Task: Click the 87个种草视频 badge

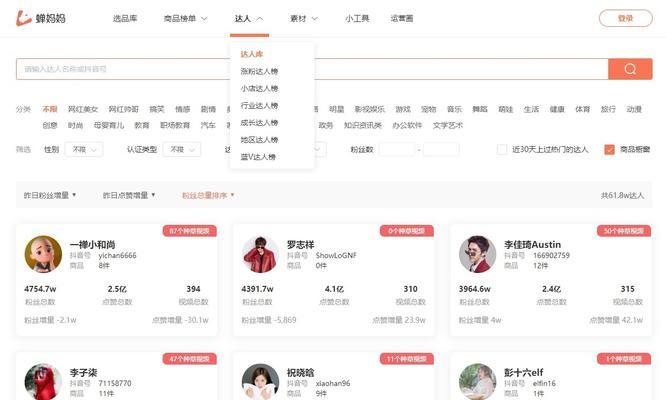Action: pyautogui.click(x=189, y=231)
